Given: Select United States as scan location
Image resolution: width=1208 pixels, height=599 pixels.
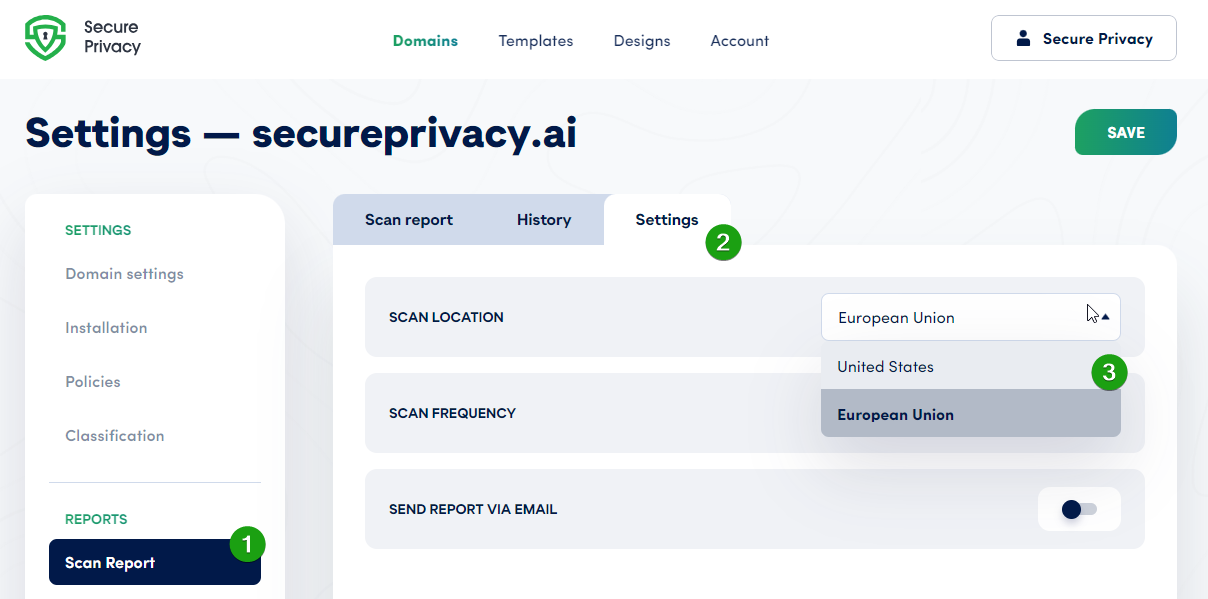Looking at the screenshot, I should pos(885,366).
